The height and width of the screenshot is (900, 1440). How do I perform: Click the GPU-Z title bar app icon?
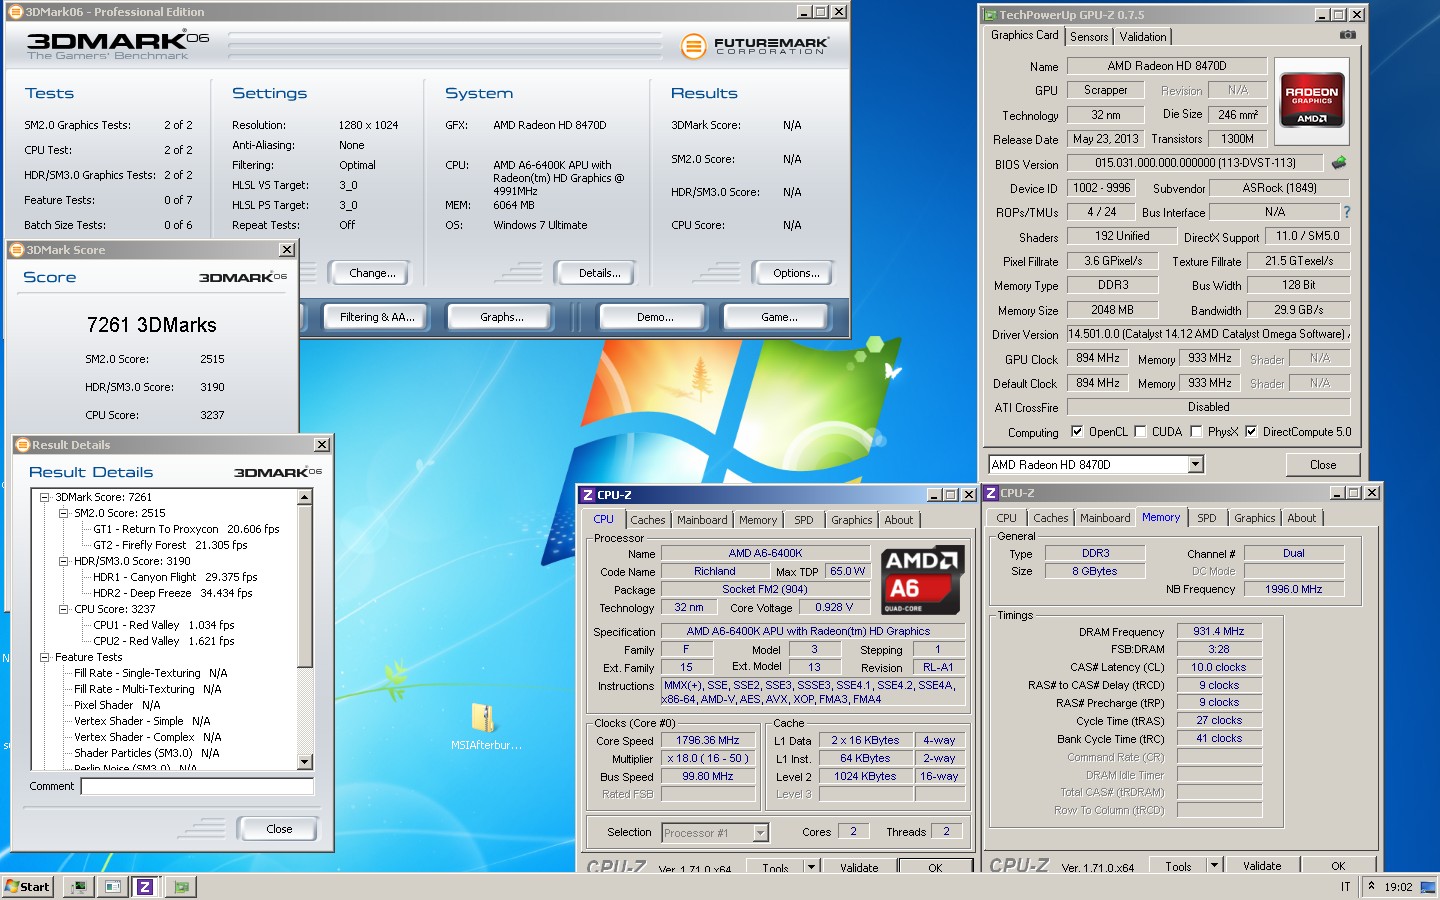click(990, 15)
